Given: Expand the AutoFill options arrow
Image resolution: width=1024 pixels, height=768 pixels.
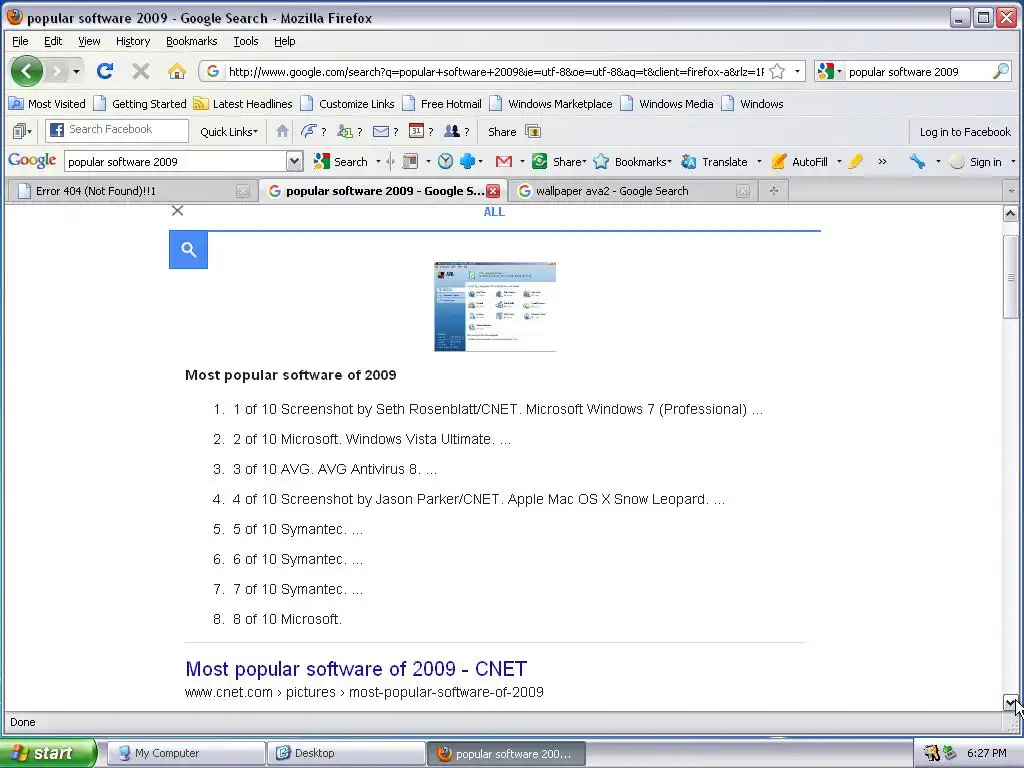Looking at the screenshot, I should point(839,161).
